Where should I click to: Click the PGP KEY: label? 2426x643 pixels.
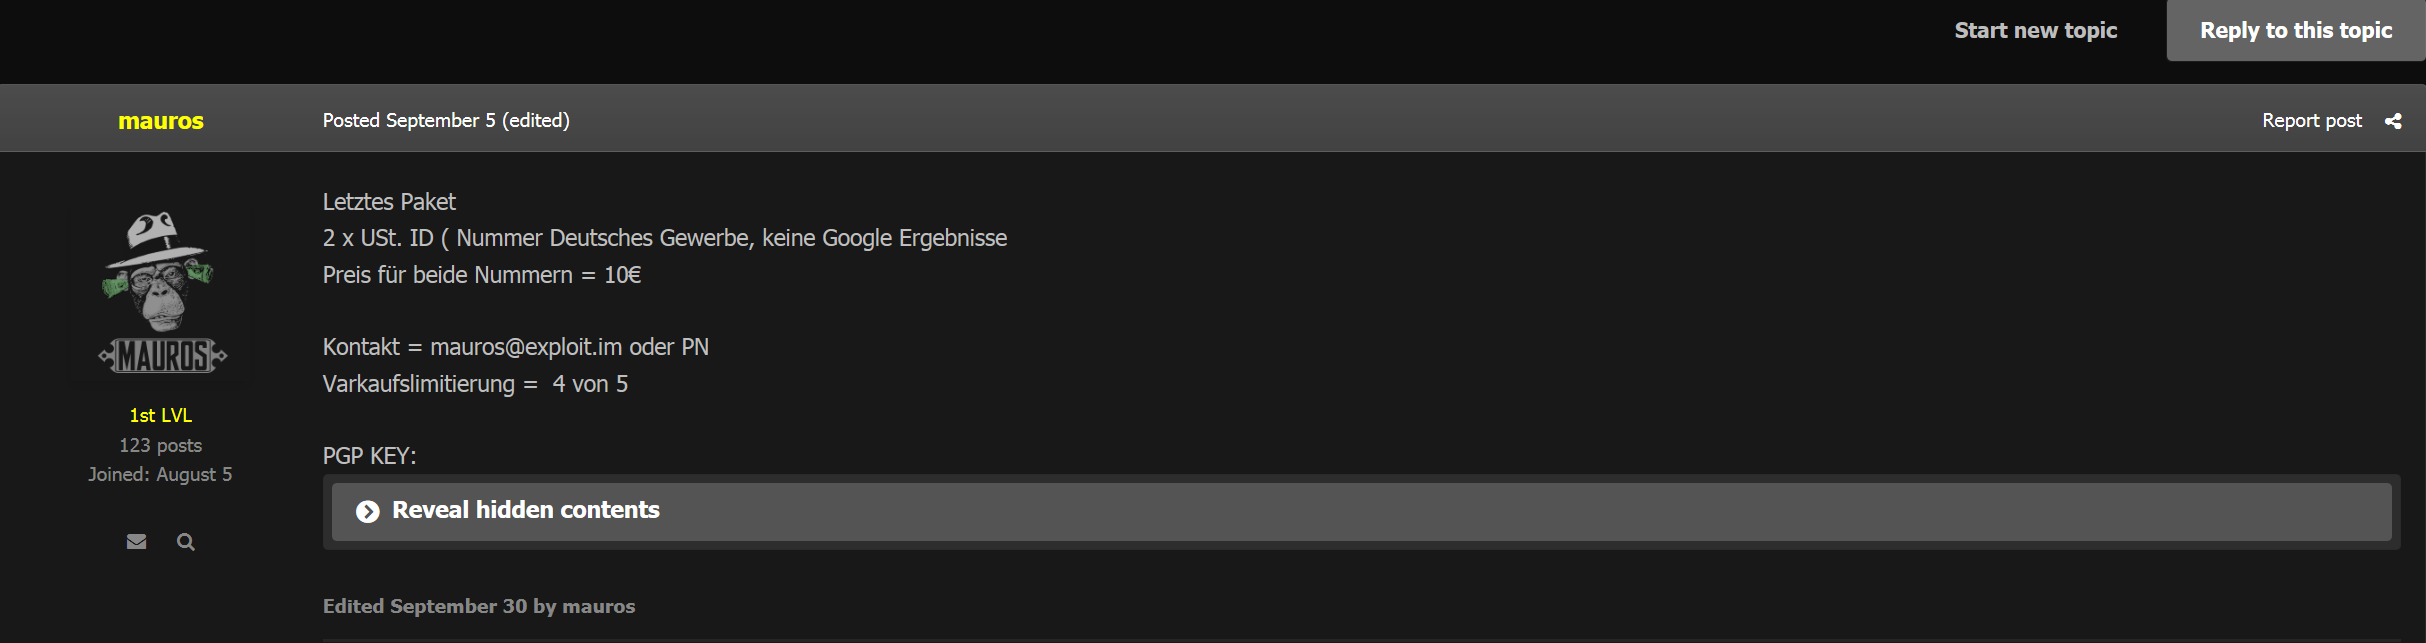(370, 456)
